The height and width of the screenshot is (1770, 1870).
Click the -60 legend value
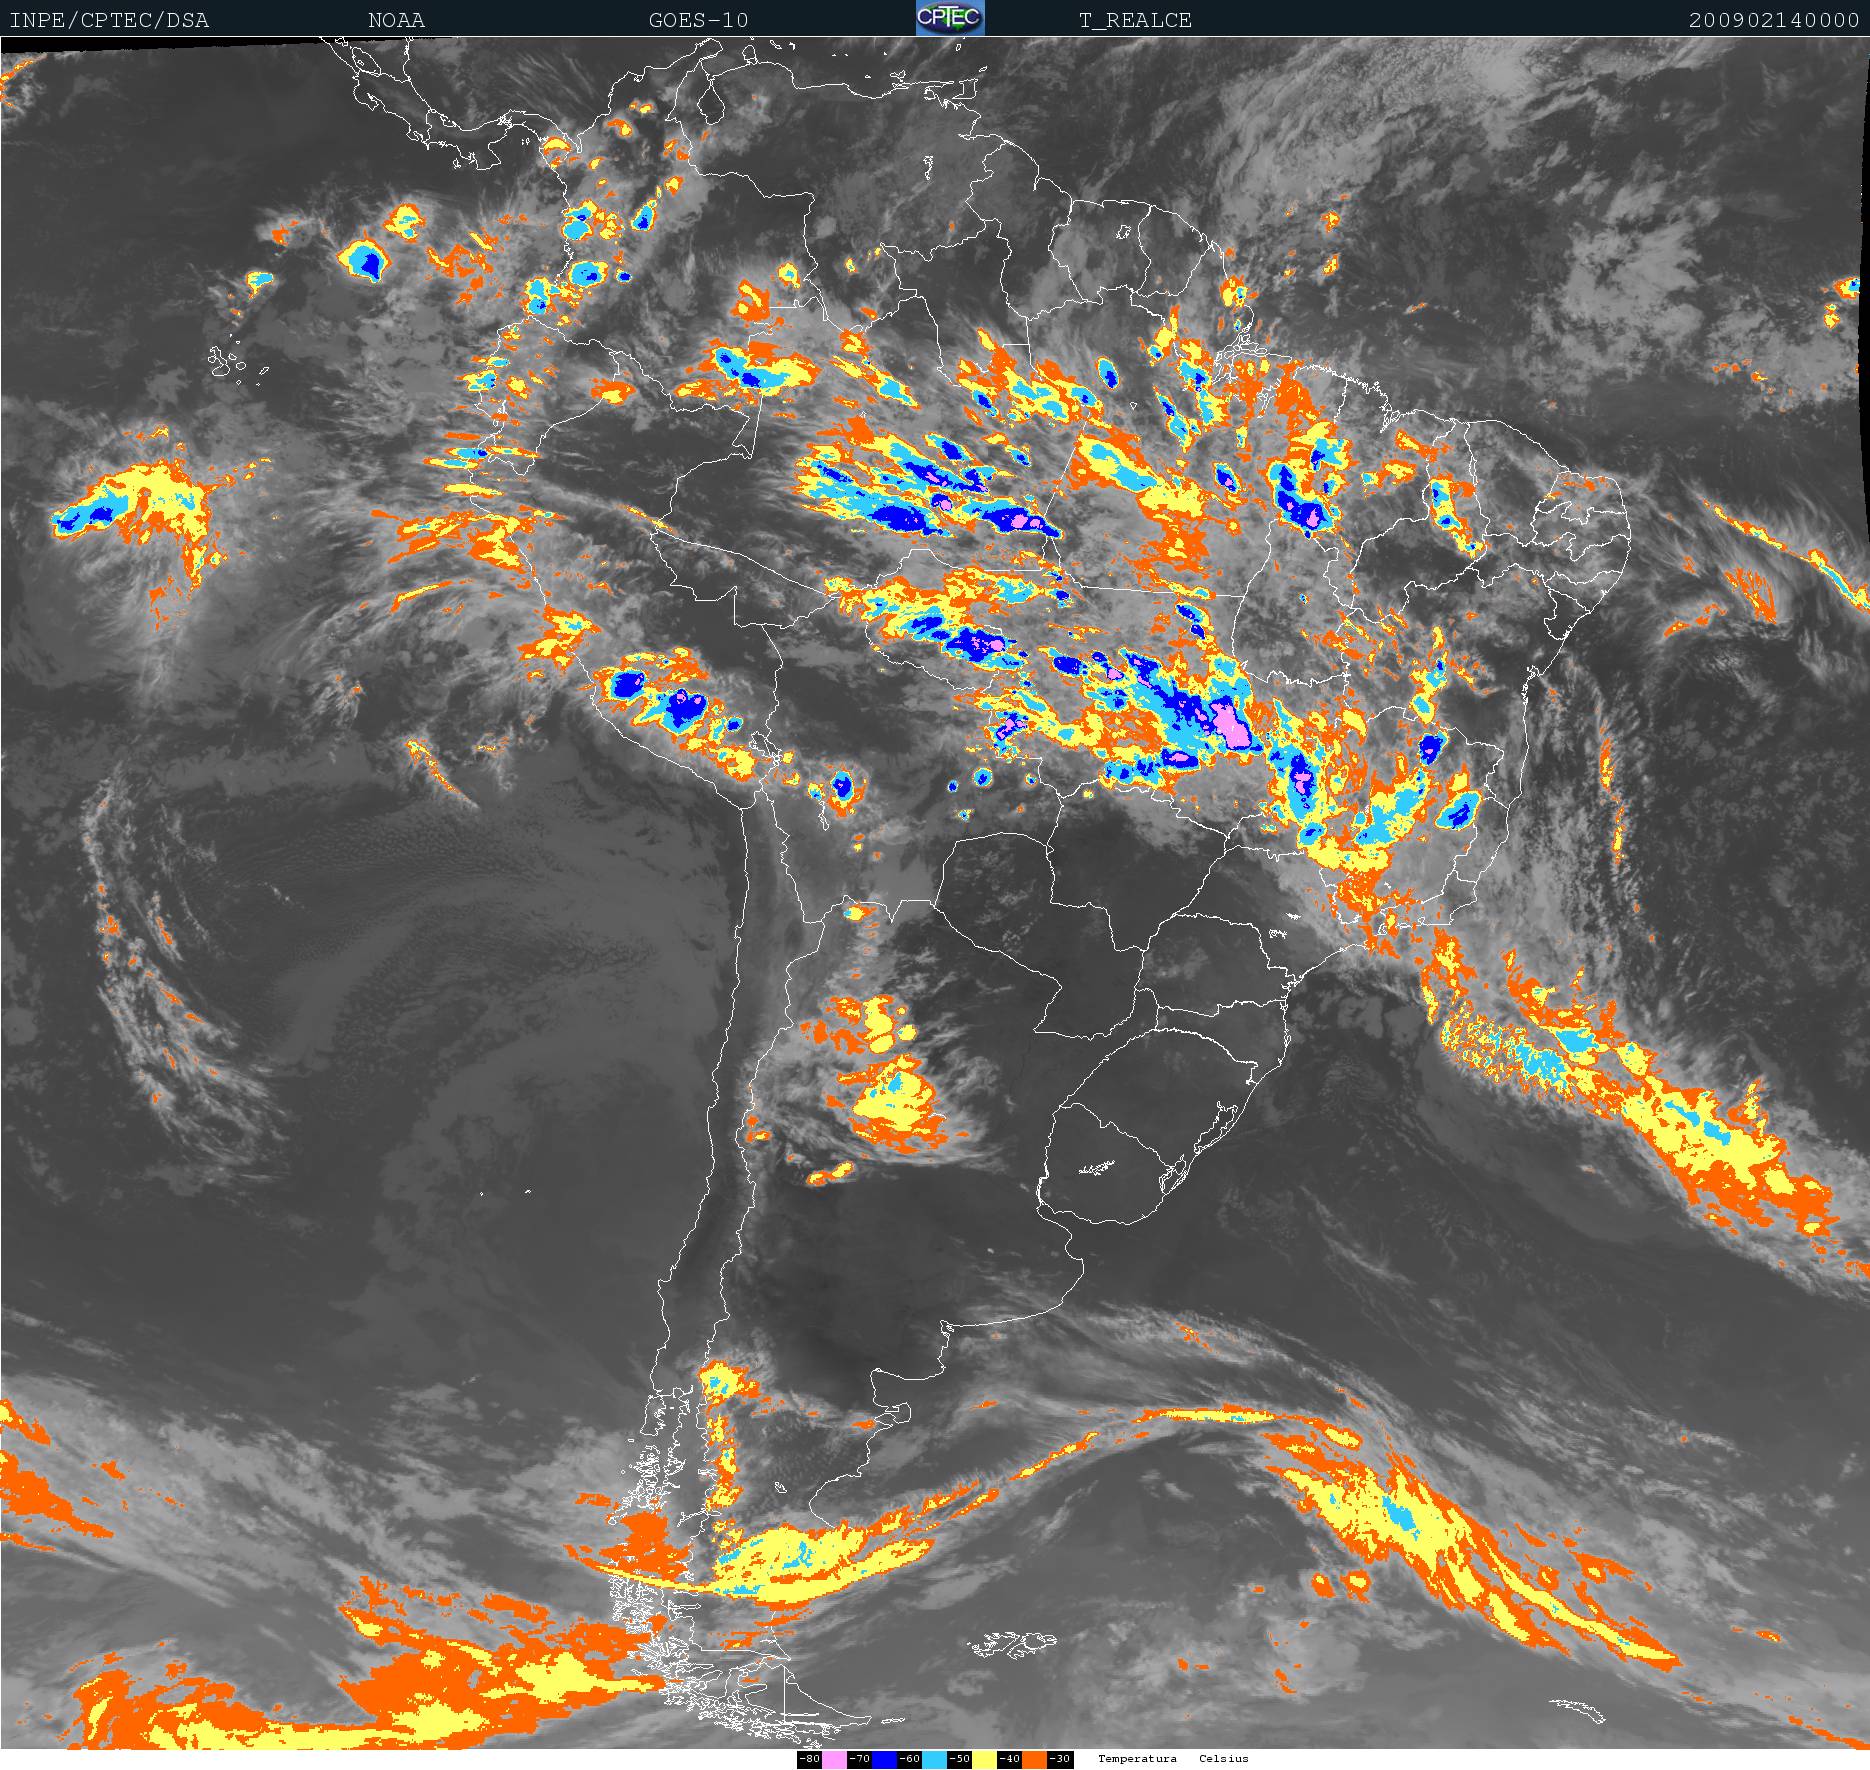coord(909,1759)
